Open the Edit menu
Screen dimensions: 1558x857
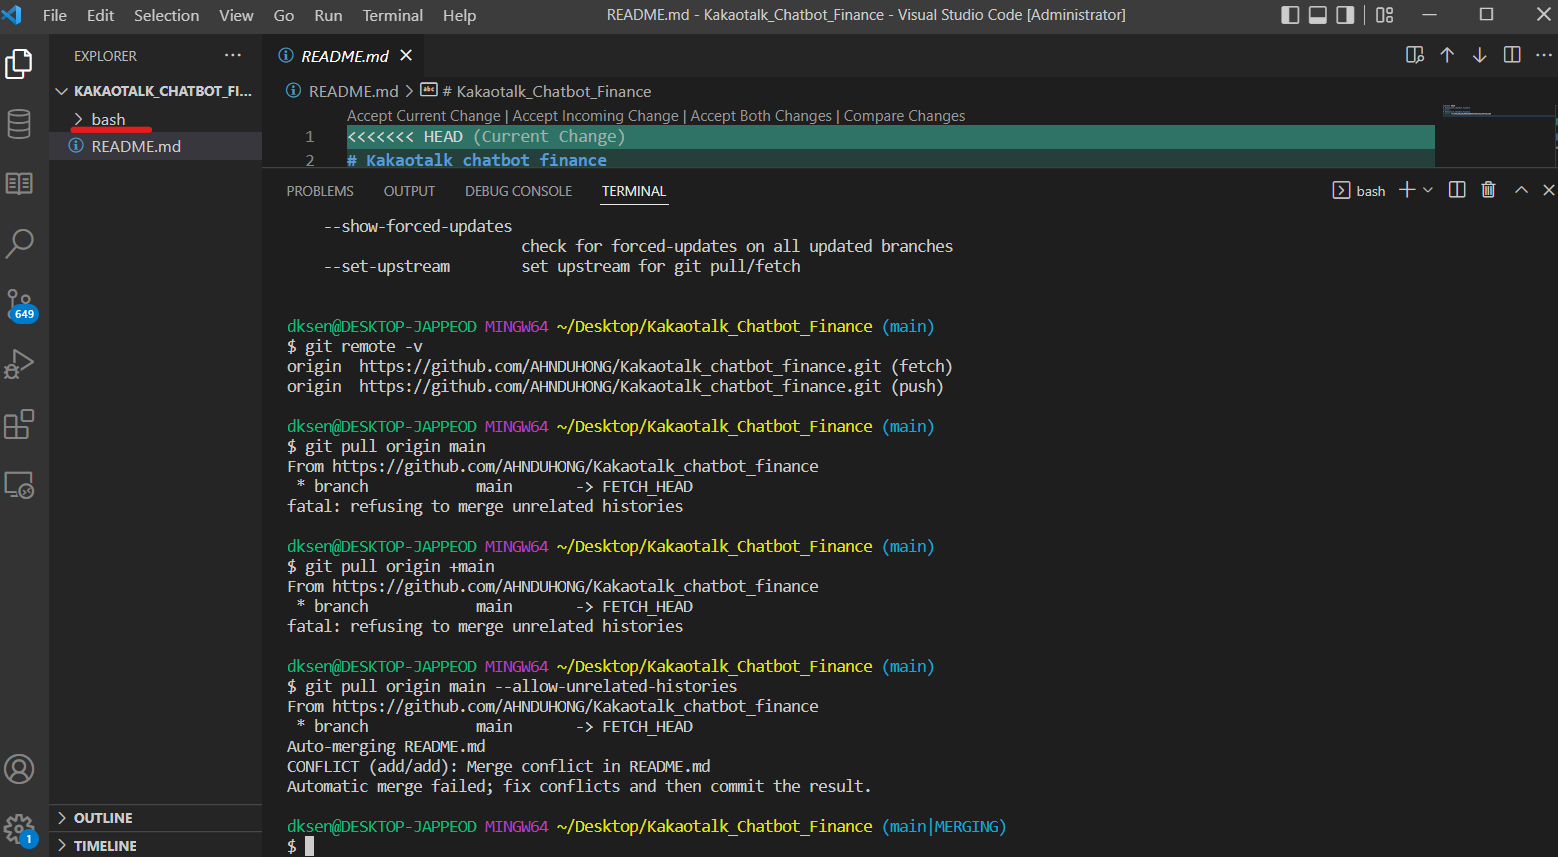100,15
